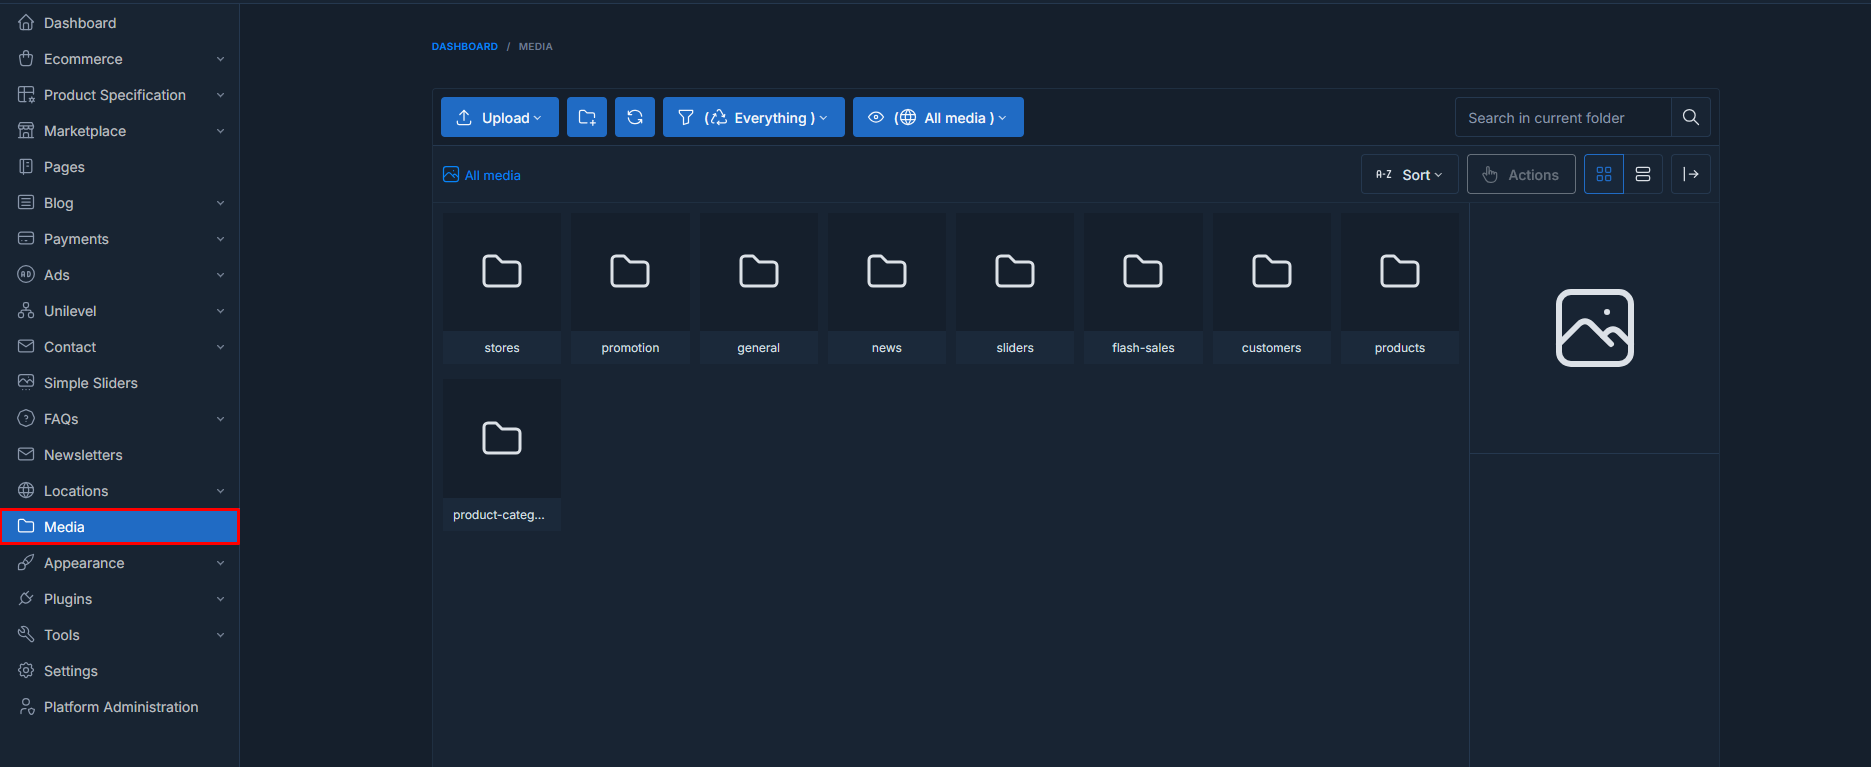Click the create new folder icon
The height and width of the screenshot is (767, 1871).
click(x=587, y=117)
